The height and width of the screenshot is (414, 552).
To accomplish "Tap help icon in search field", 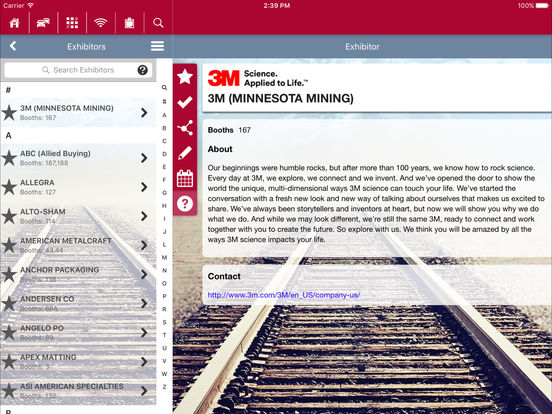I will click(x=143, y=70).
